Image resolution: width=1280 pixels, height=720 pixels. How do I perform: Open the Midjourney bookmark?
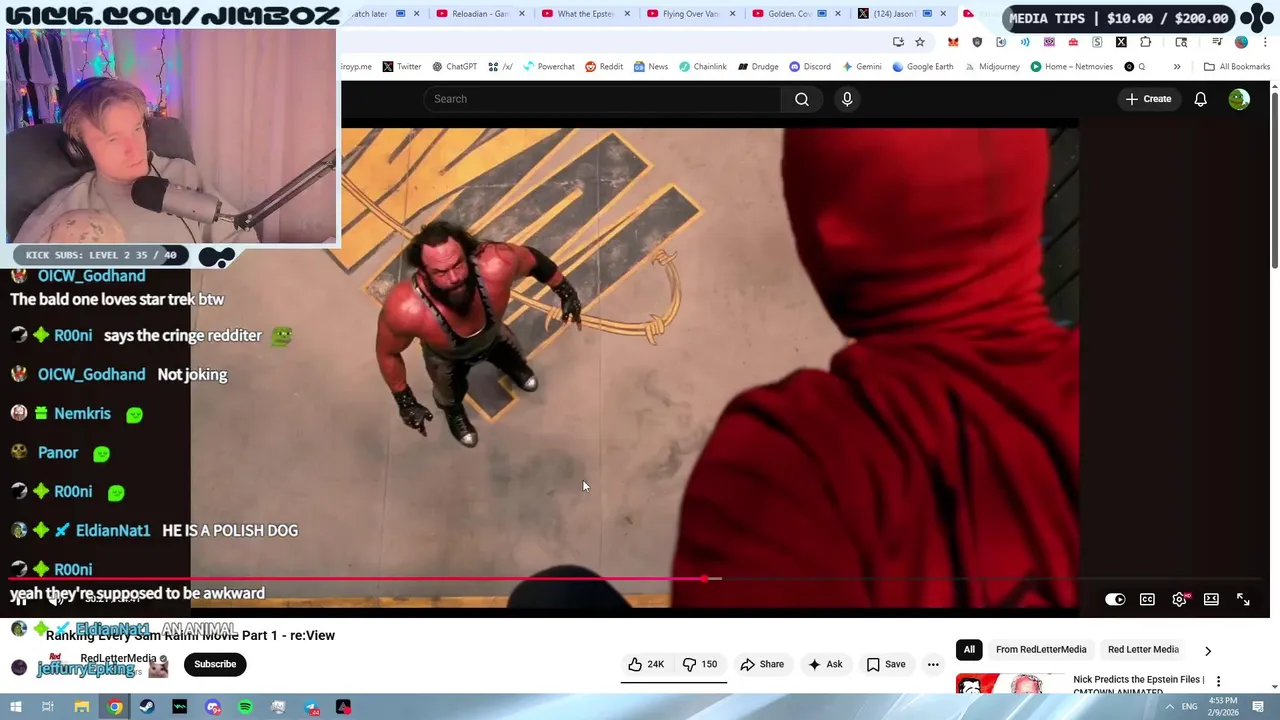click(991, 67)
